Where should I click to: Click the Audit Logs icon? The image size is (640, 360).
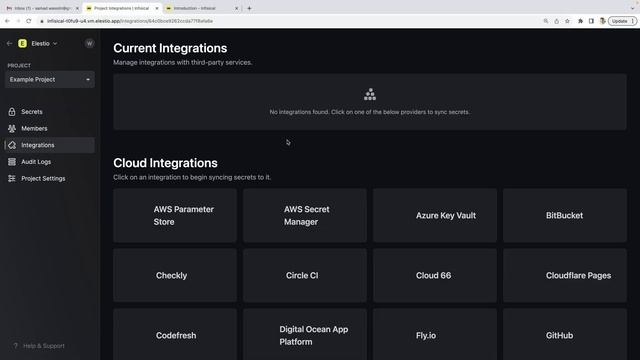[x=12, y=162]
